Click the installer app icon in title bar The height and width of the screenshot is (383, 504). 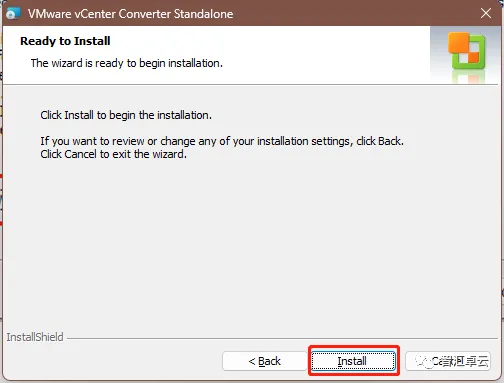click(13, 14)
